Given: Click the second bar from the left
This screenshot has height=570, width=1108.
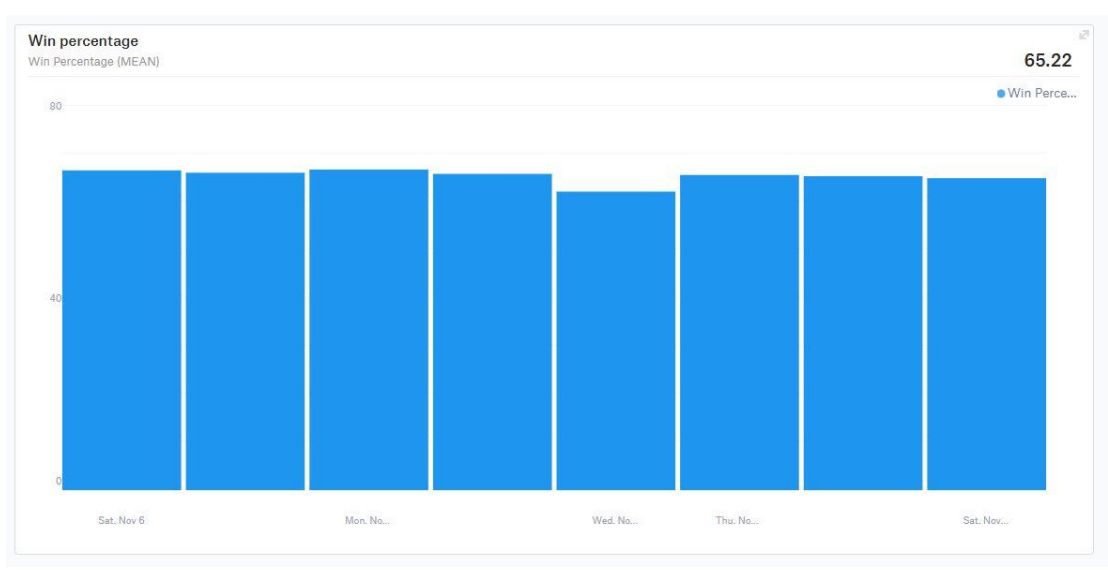Looking at the screenshot, I should click(245, 331).
